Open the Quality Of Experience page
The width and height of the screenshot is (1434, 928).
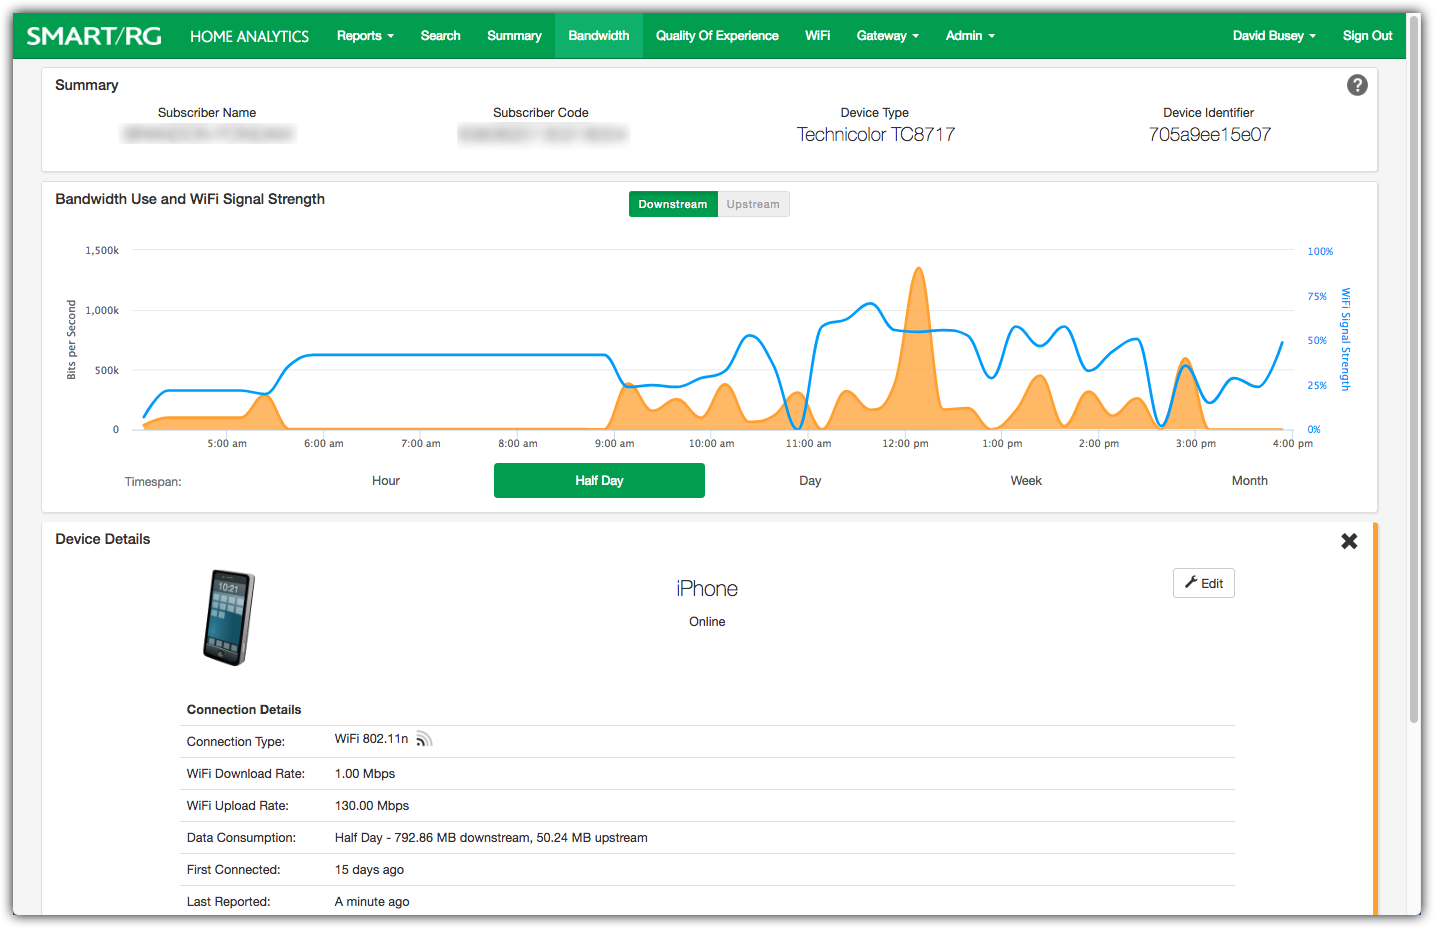(x=716, y=35)
